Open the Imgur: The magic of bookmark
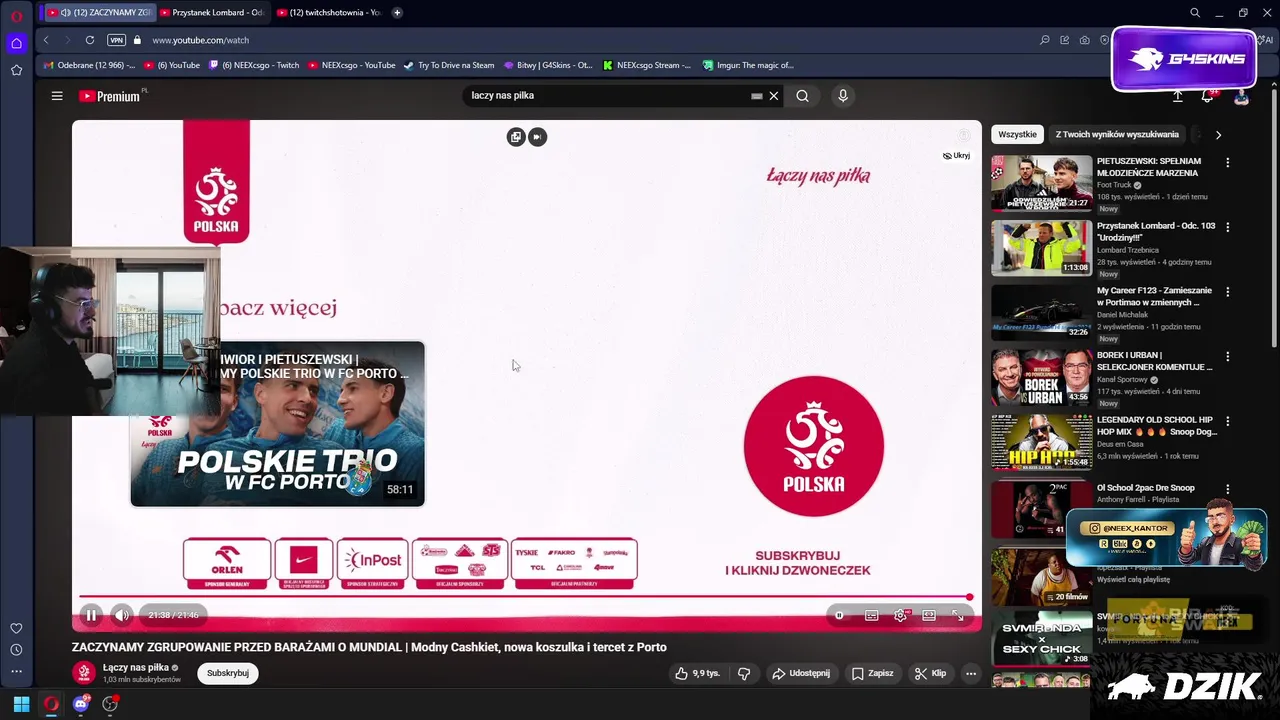This screenshot has height=720, width=1280. [748, 65]
